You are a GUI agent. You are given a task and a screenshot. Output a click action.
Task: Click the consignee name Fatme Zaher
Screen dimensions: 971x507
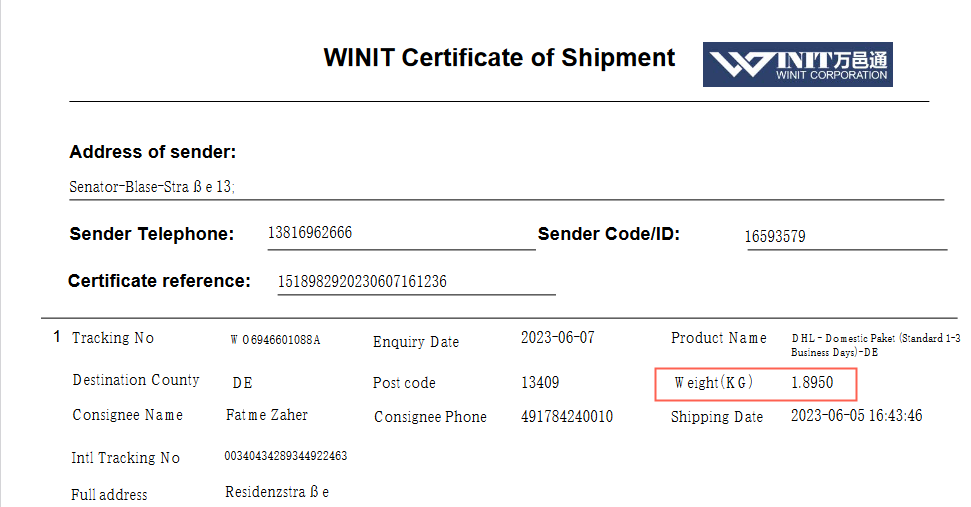(266, 415)
